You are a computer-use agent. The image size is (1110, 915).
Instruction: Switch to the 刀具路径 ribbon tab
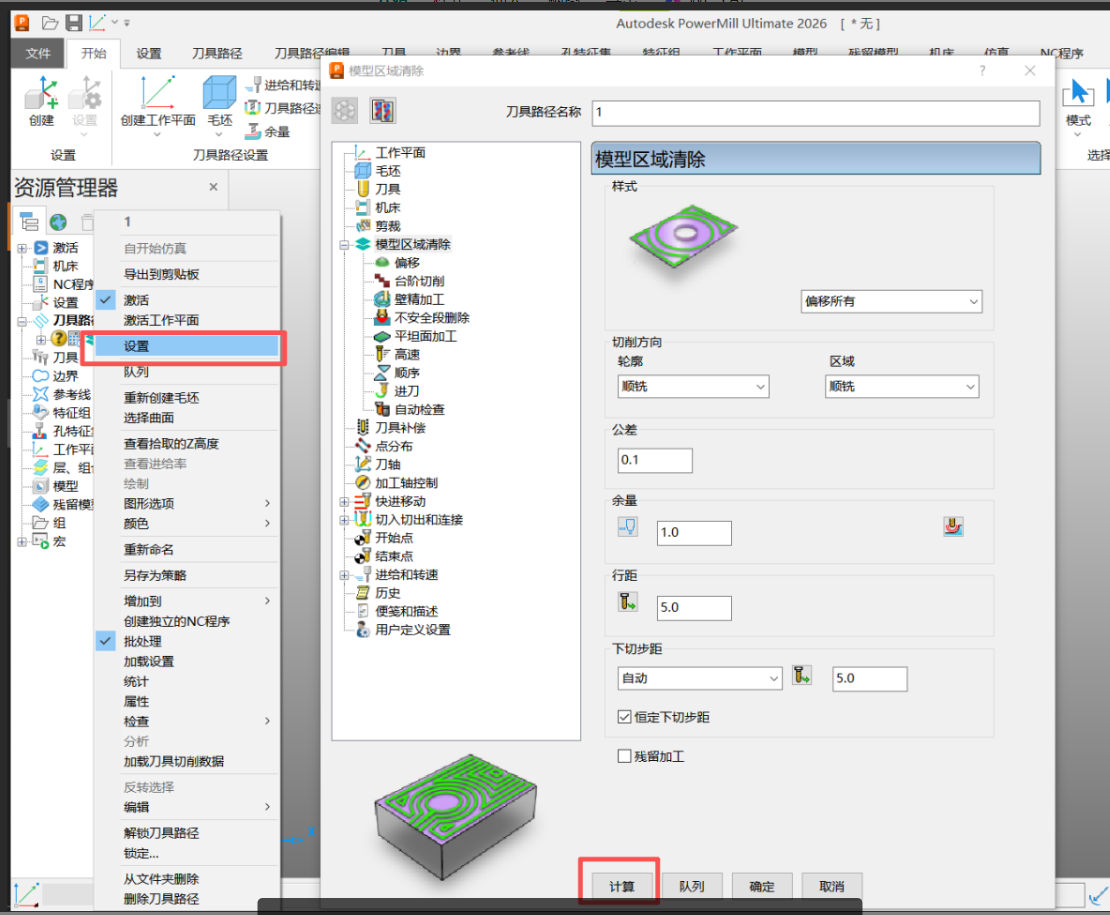pos(217,53)
